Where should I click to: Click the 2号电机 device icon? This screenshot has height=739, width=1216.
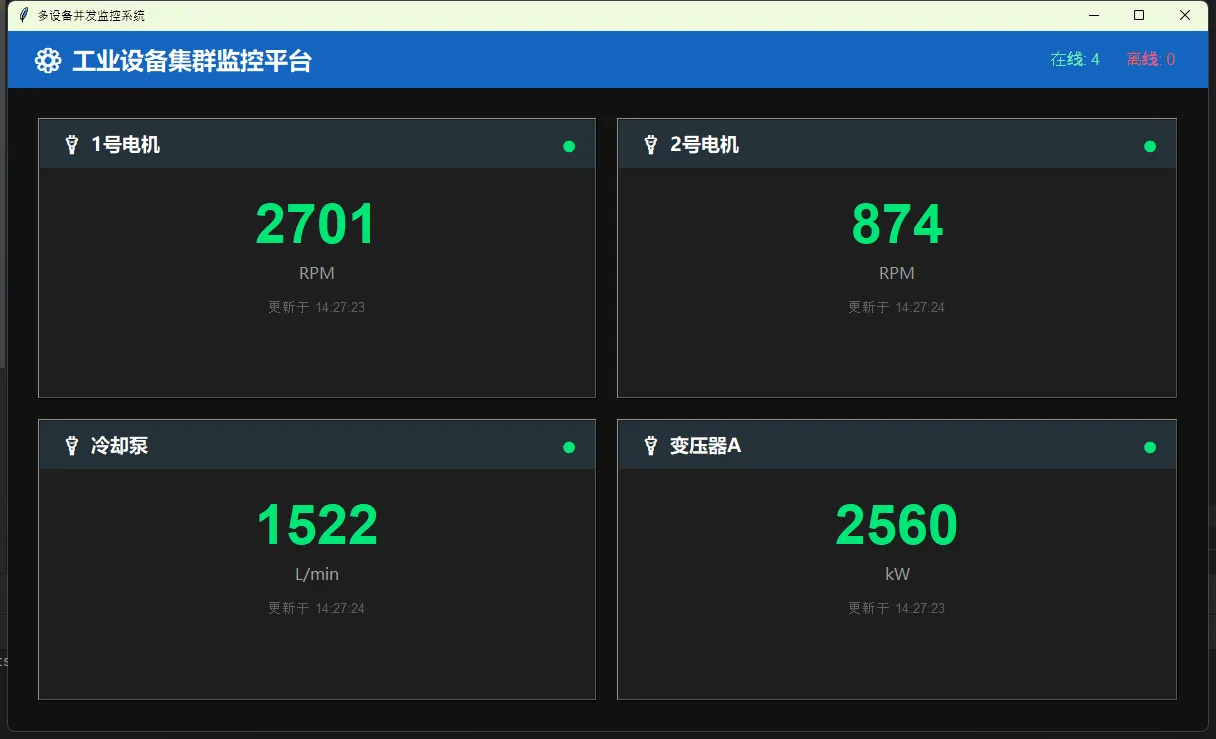point(651,145)
